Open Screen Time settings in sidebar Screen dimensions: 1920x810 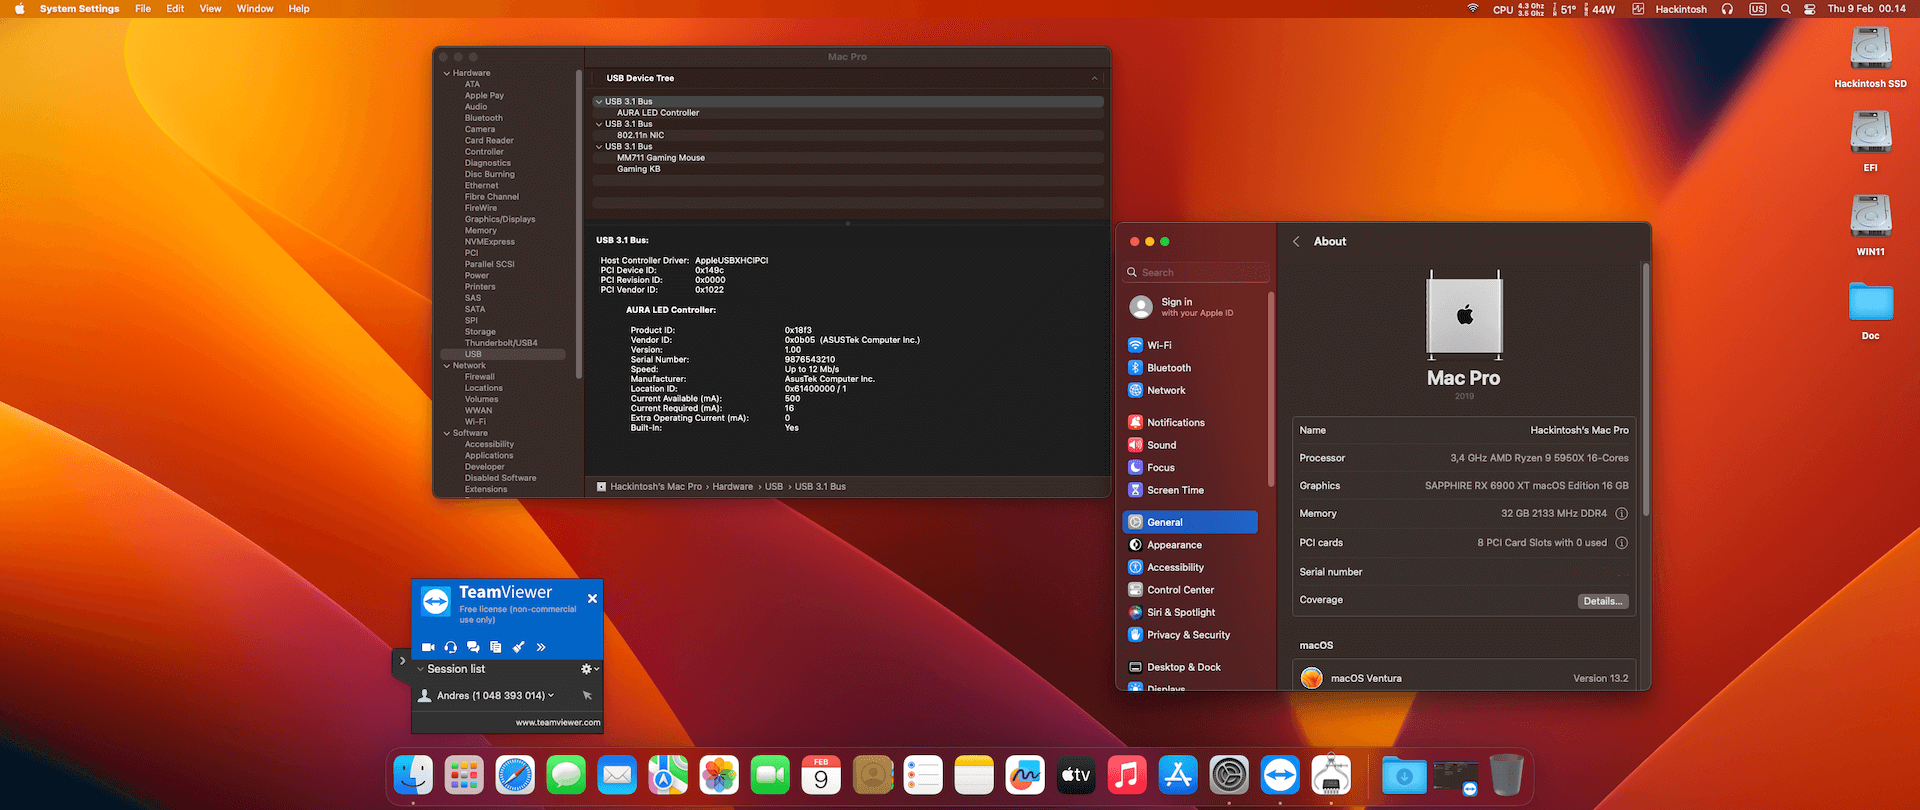point(1190,490)
